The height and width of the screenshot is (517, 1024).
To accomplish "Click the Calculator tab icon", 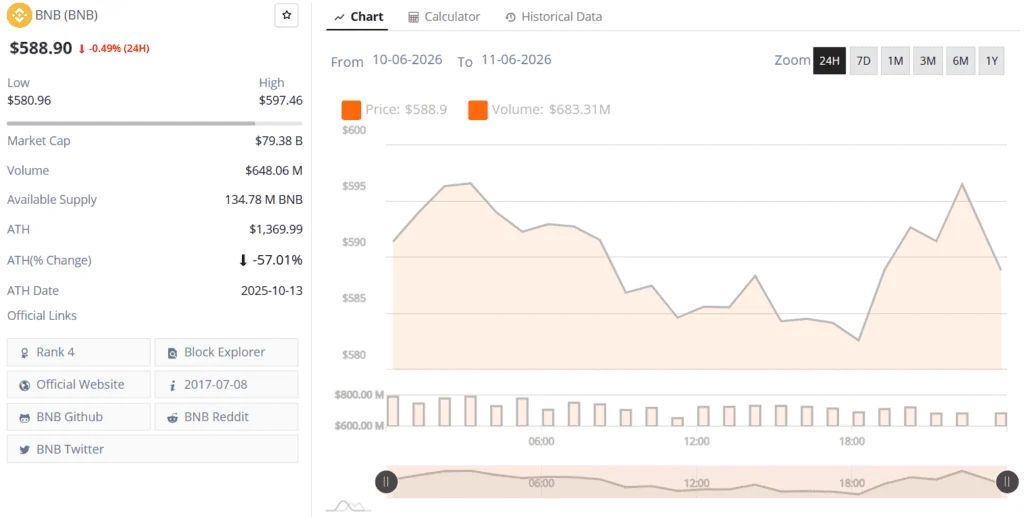I will tap(413, 18).
